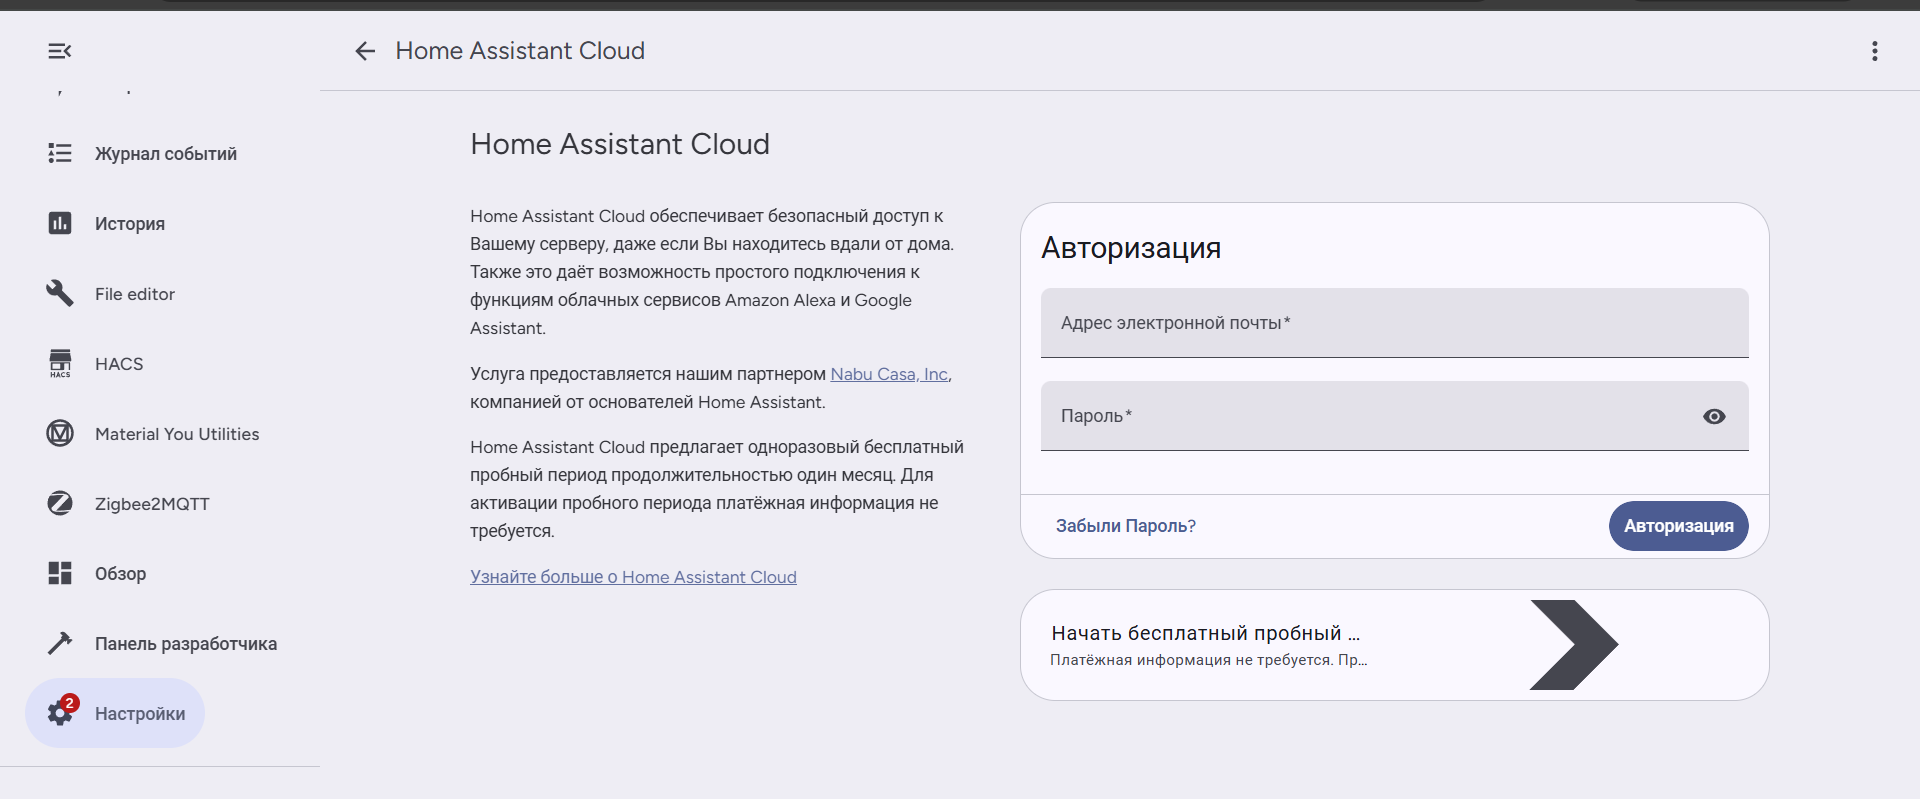1920x799 pixels.
Task: Collapse the sidebar with the menu icon
Action: (x=59, y=51)
